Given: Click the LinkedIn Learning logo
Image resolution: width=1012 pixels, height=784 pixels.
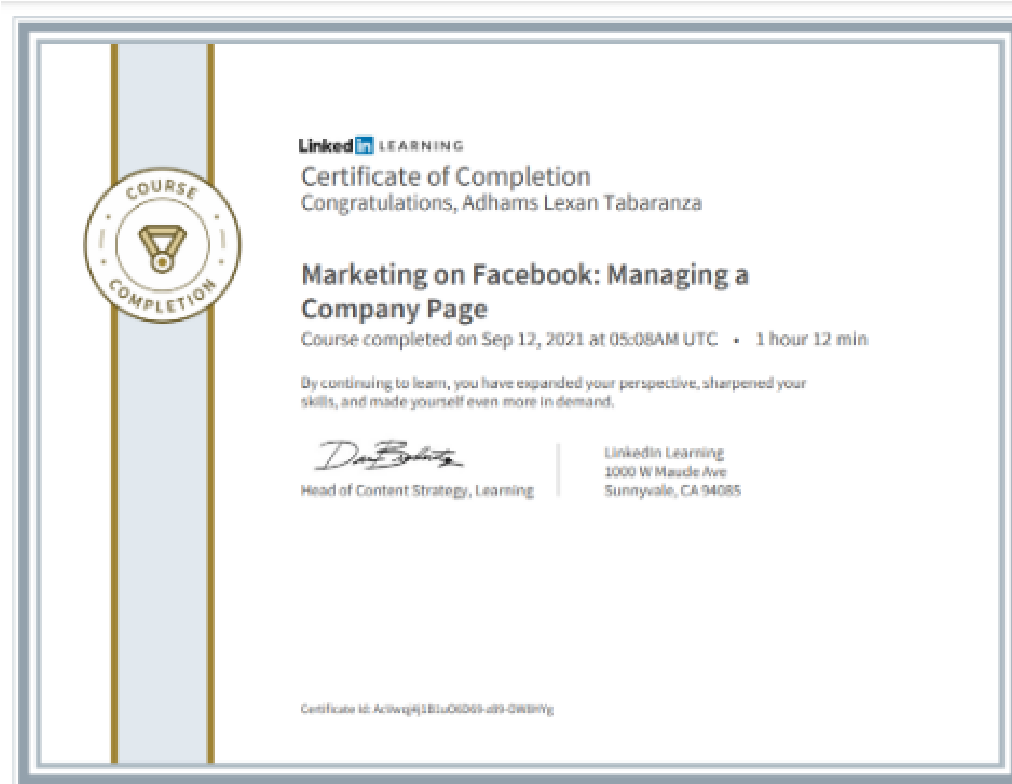Looking at the screenshot, I should click(381, 146).
